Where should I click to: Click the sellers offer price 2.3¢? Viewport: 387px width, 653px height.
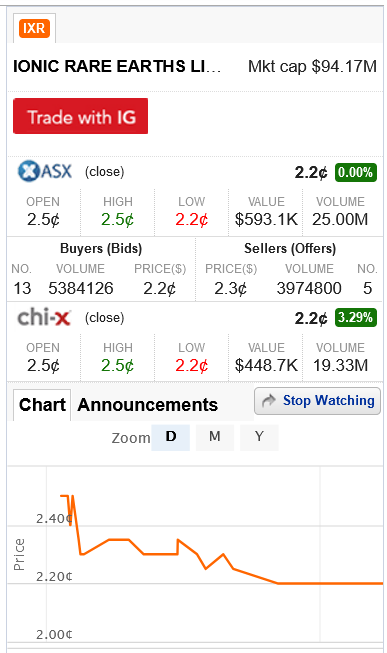pos(230,288)
